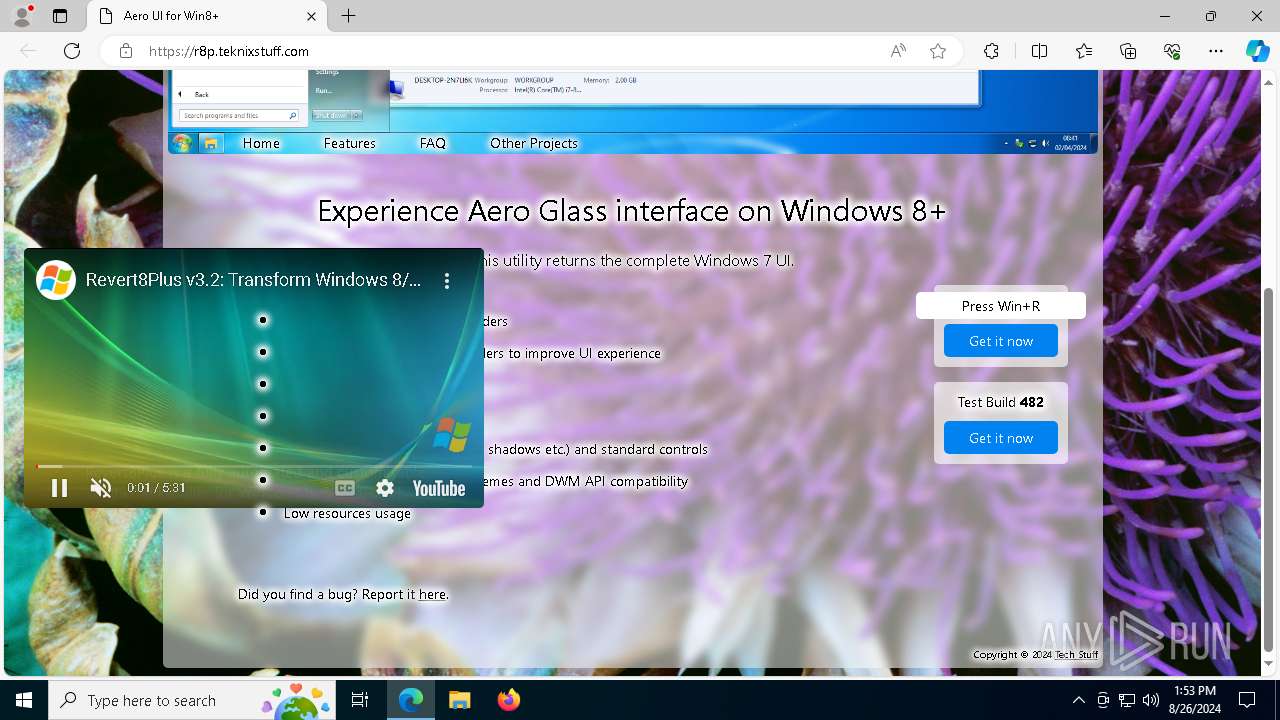Open the notification center icon
The width and height of the screenshot is (1280, 720).
click(x=1247, y=700)
